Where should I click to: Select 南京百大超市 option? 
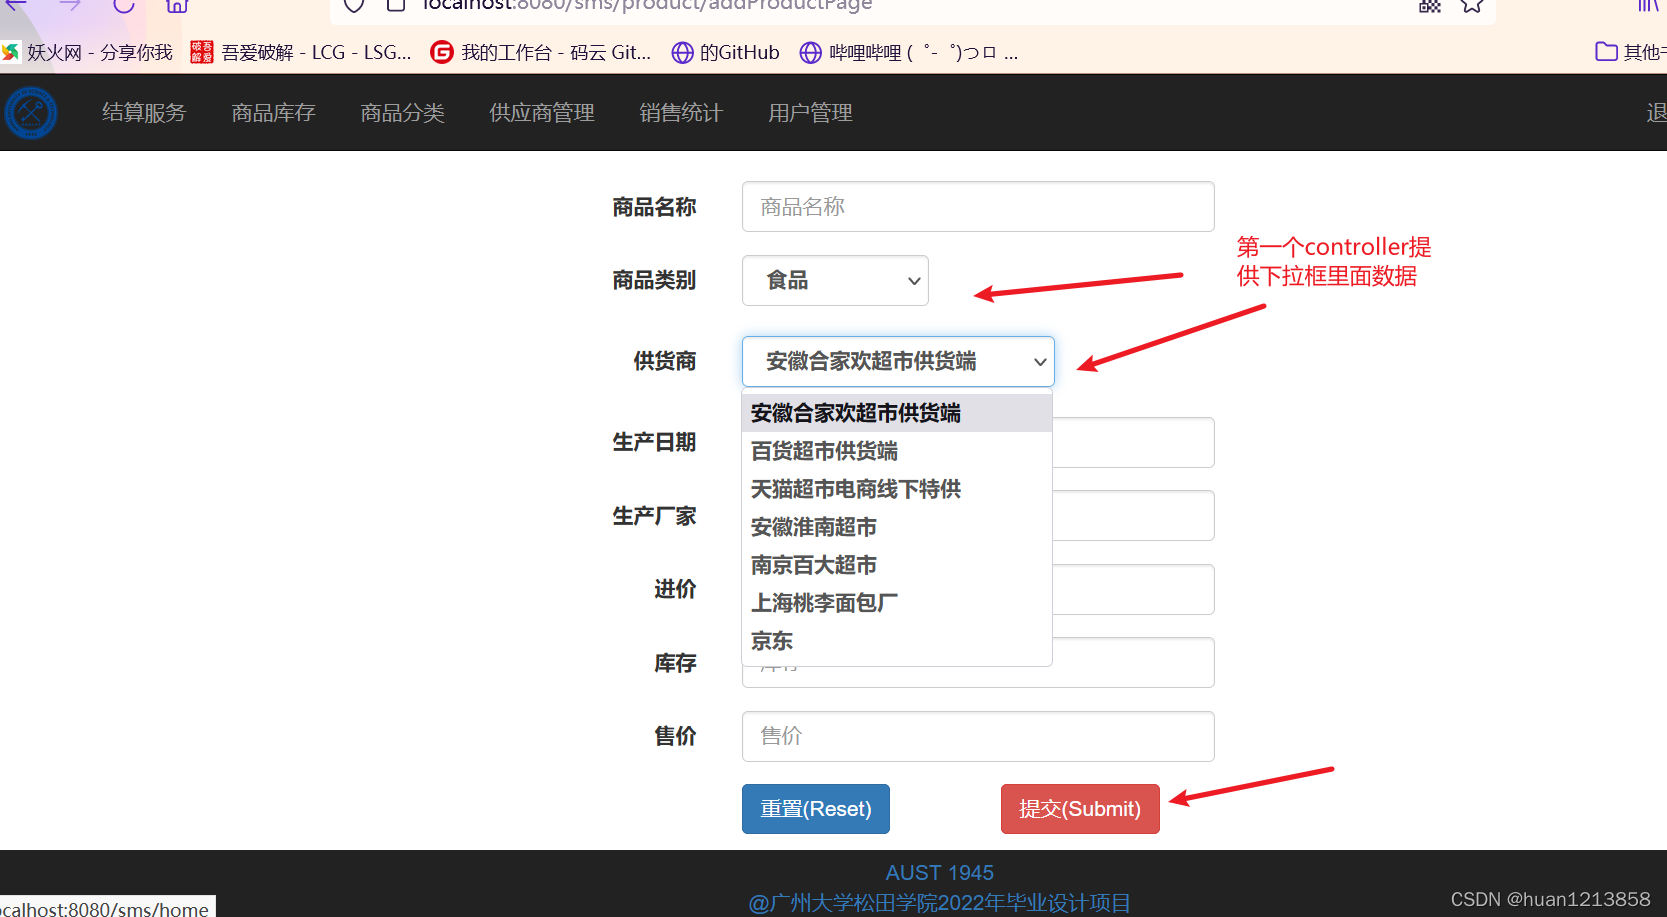897,565
